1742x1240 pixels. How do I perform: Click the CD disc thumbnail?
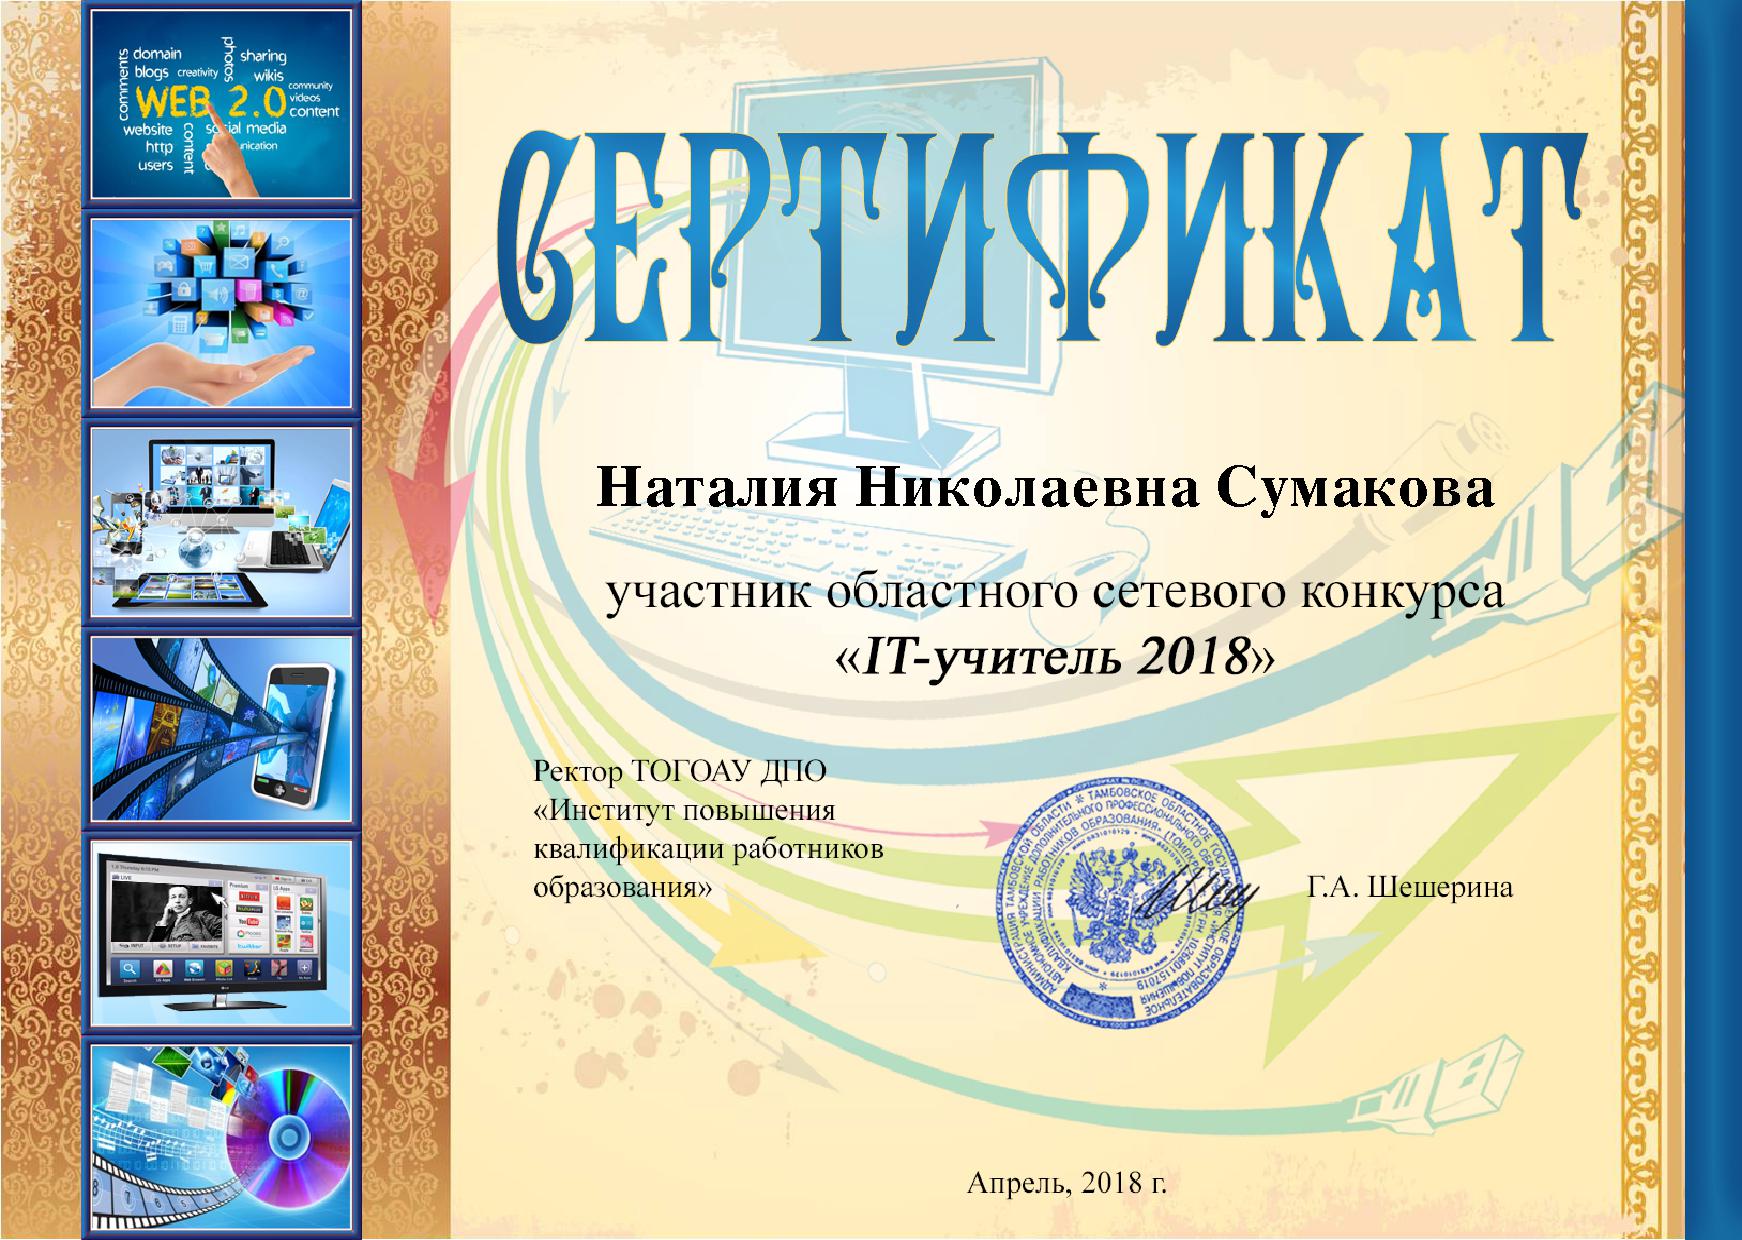[x=221, y=1138]
